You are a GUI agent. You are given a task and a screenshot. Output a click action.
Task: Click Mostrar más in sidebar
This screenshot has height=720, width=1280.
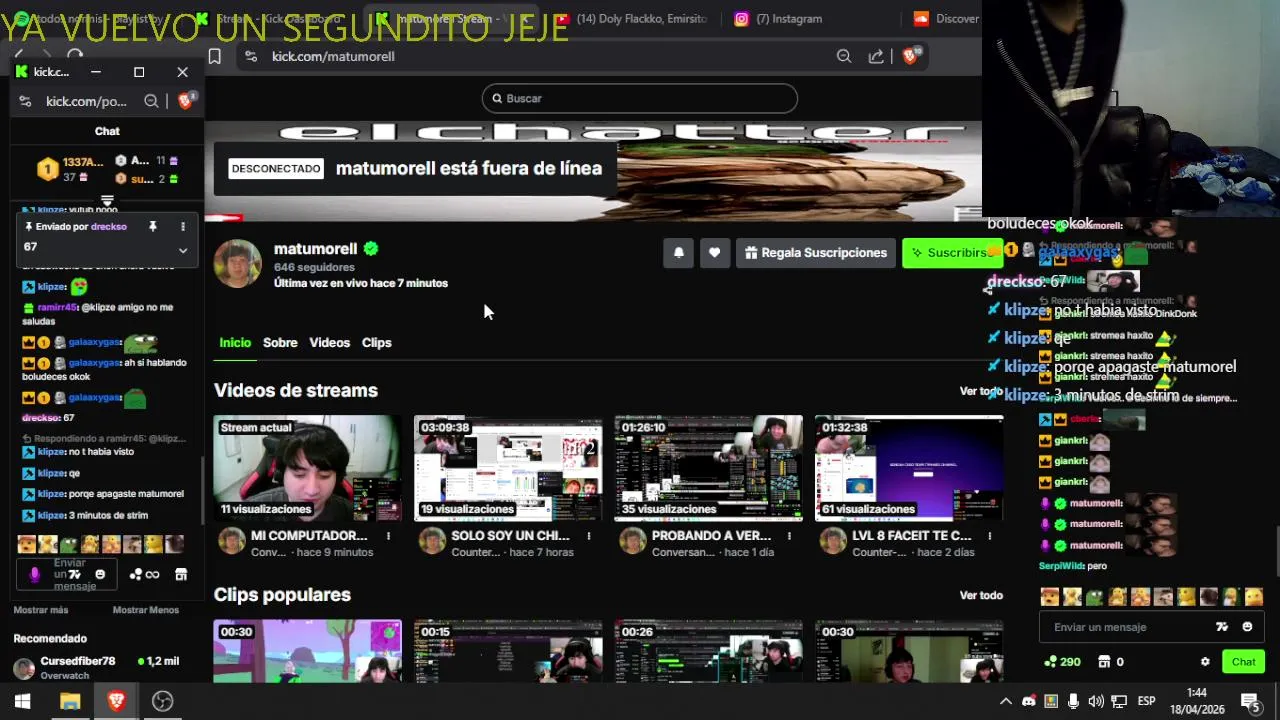[x=41, y=610]
